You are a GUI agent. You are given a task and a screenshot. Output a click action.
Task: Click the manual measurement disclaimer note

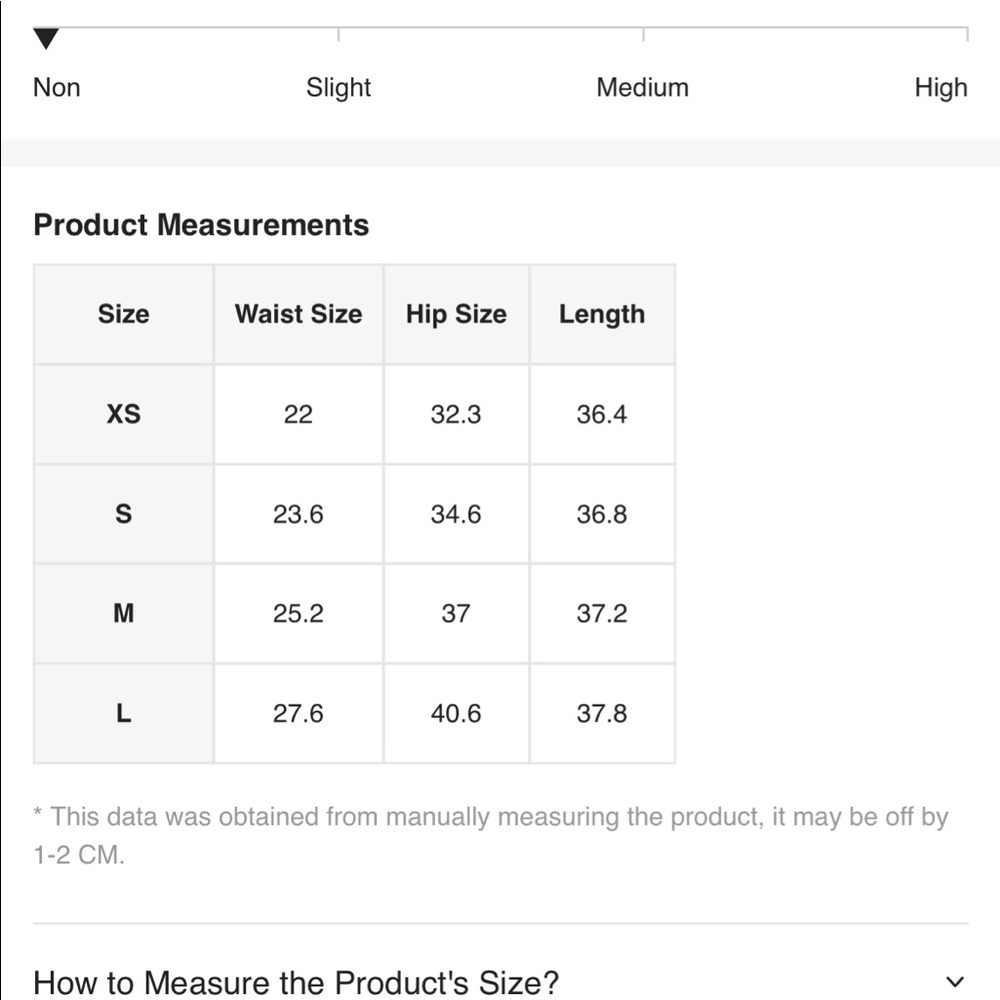[x=490, y=835]
